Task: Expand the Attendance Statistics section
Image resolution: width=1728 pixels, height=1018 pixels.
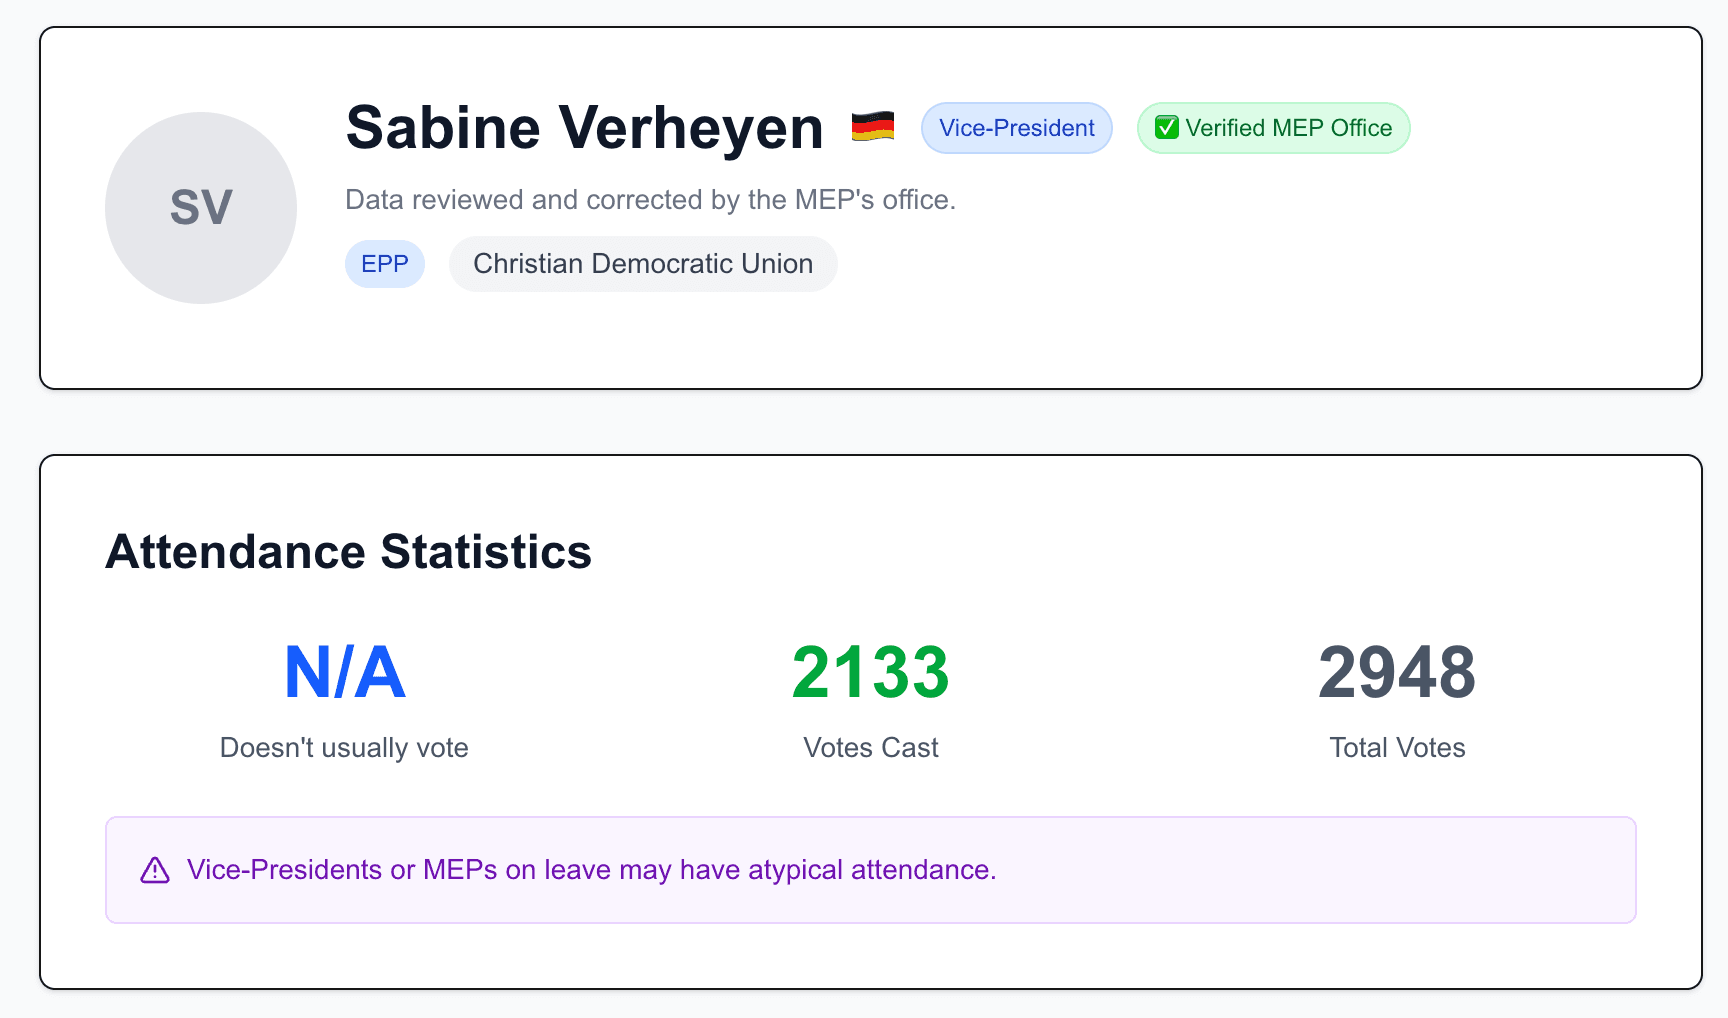Action: [348, 550]
